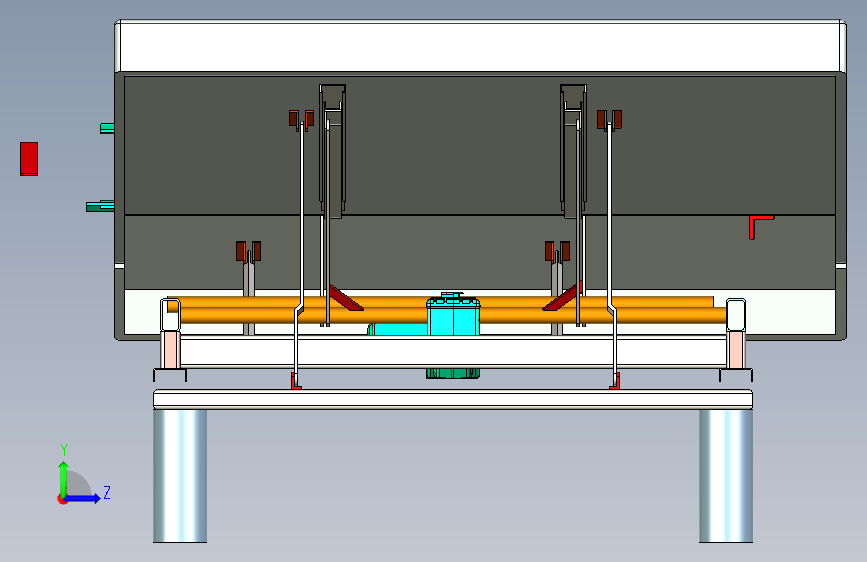Select the red origin sphere of the coordinate triad

point(61,499)
